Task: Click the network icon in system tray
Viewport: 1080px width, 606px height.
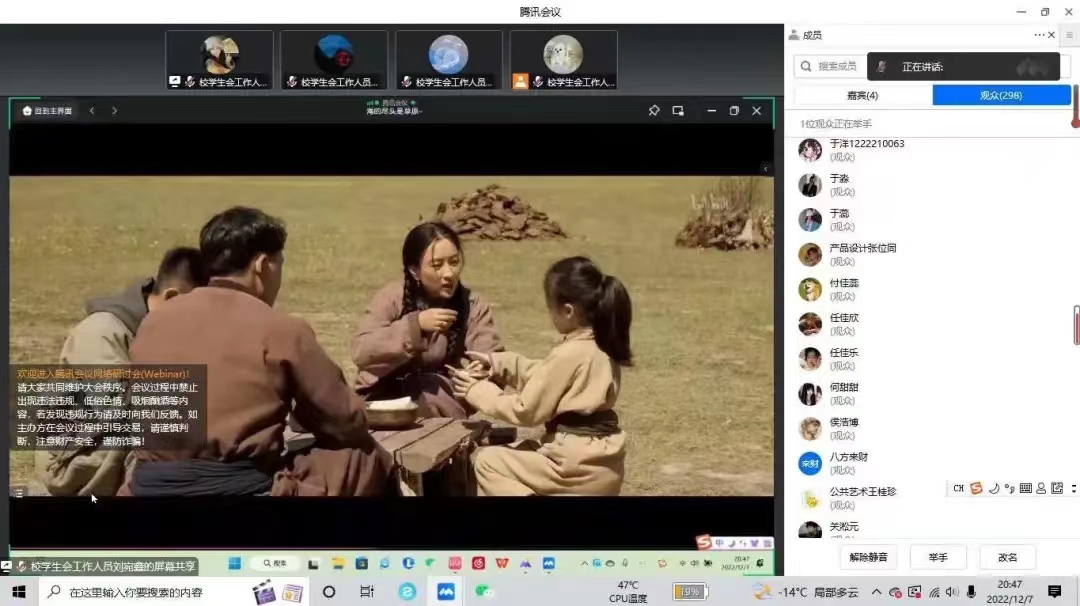Action: coord(934,592)
